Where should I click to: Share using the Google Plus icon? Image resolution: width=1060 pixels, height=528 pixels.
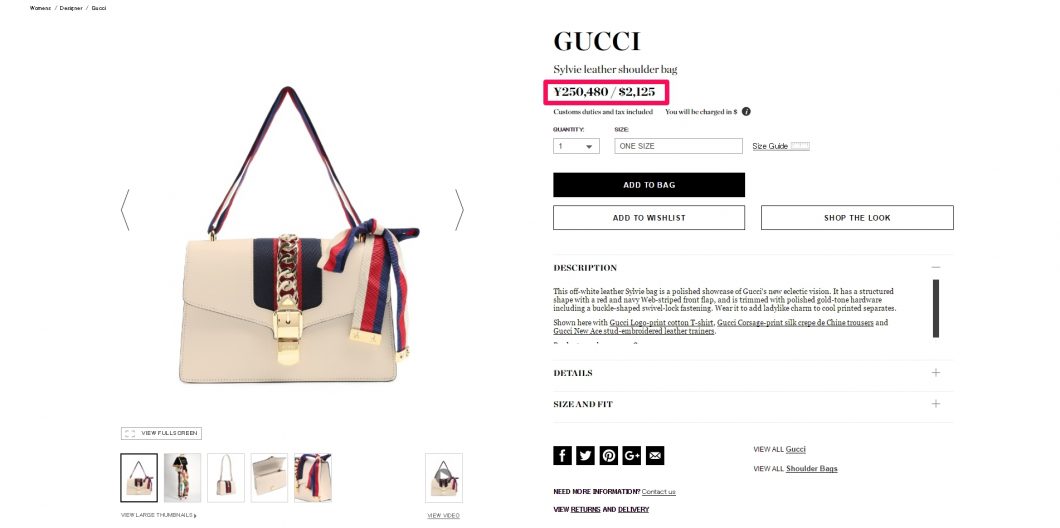(631, 456)
